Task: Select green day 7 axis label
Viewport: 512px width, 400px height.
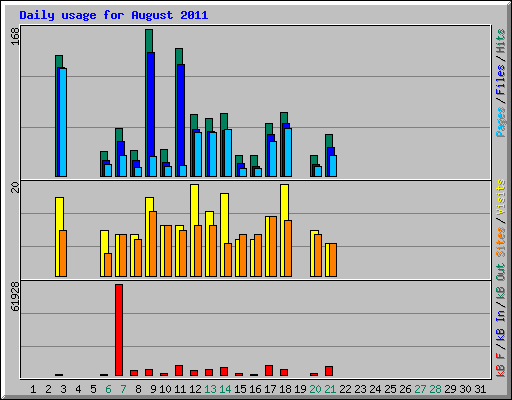Action: 123,389
